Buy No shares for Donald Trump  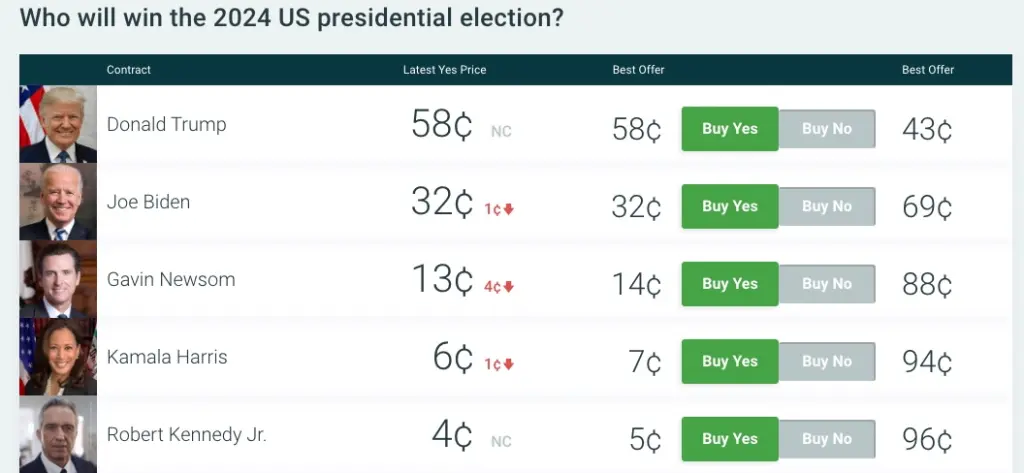pyautogui.click(x=827, y=129)
